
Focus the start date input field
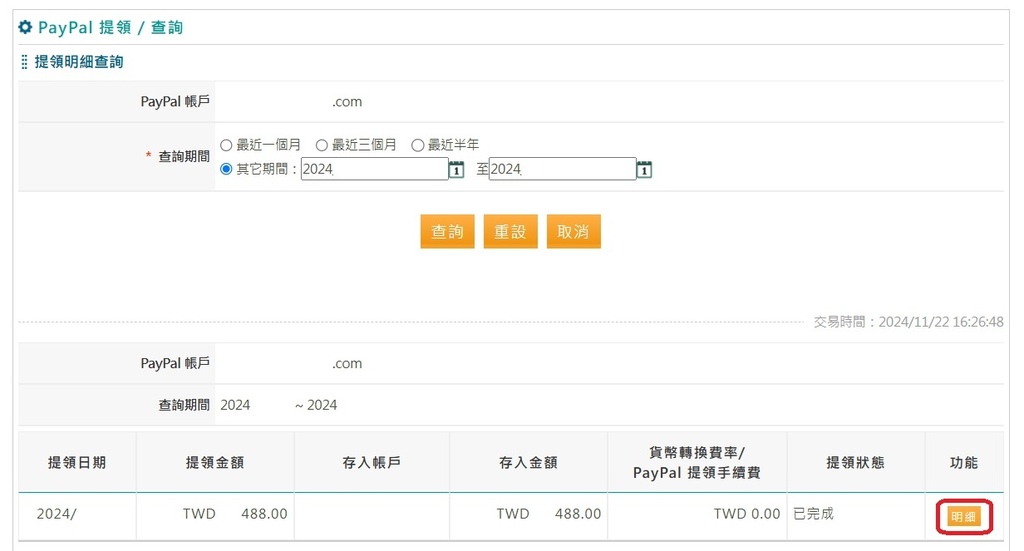pyautogui.click(x=374, y=169)
